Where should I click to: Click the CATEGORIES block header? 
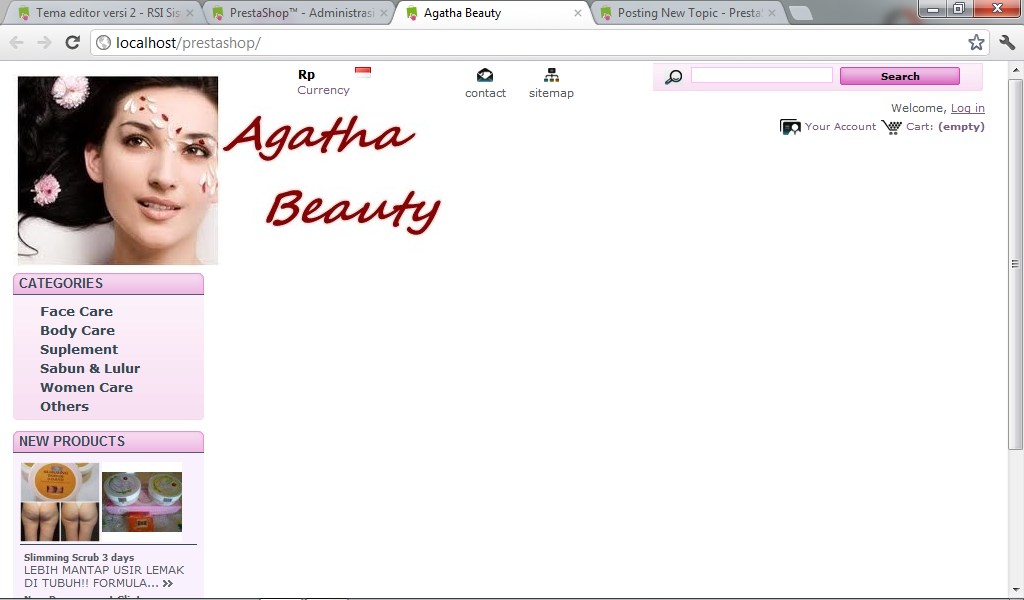click(x=108, y=283)
